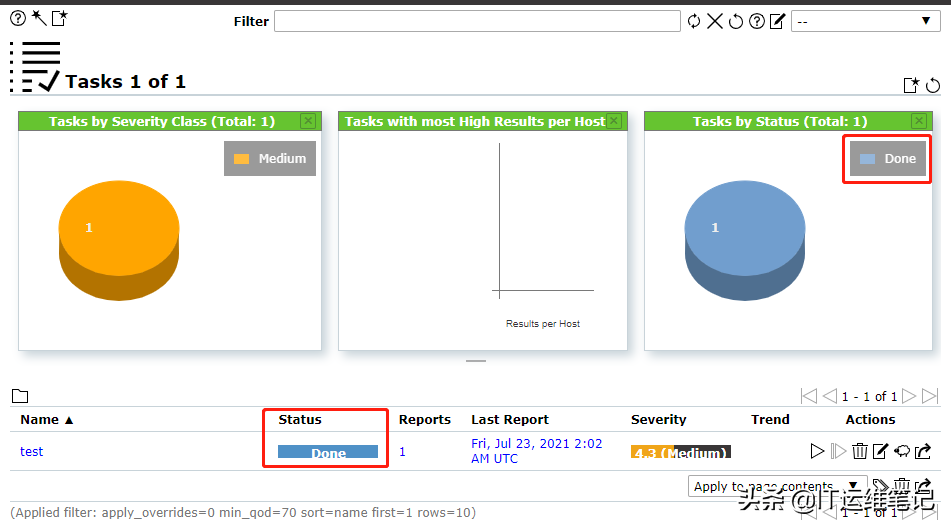The image size is (951, 528).
Task: Remove the filter with the X icon
Action: tap(715, 21)
